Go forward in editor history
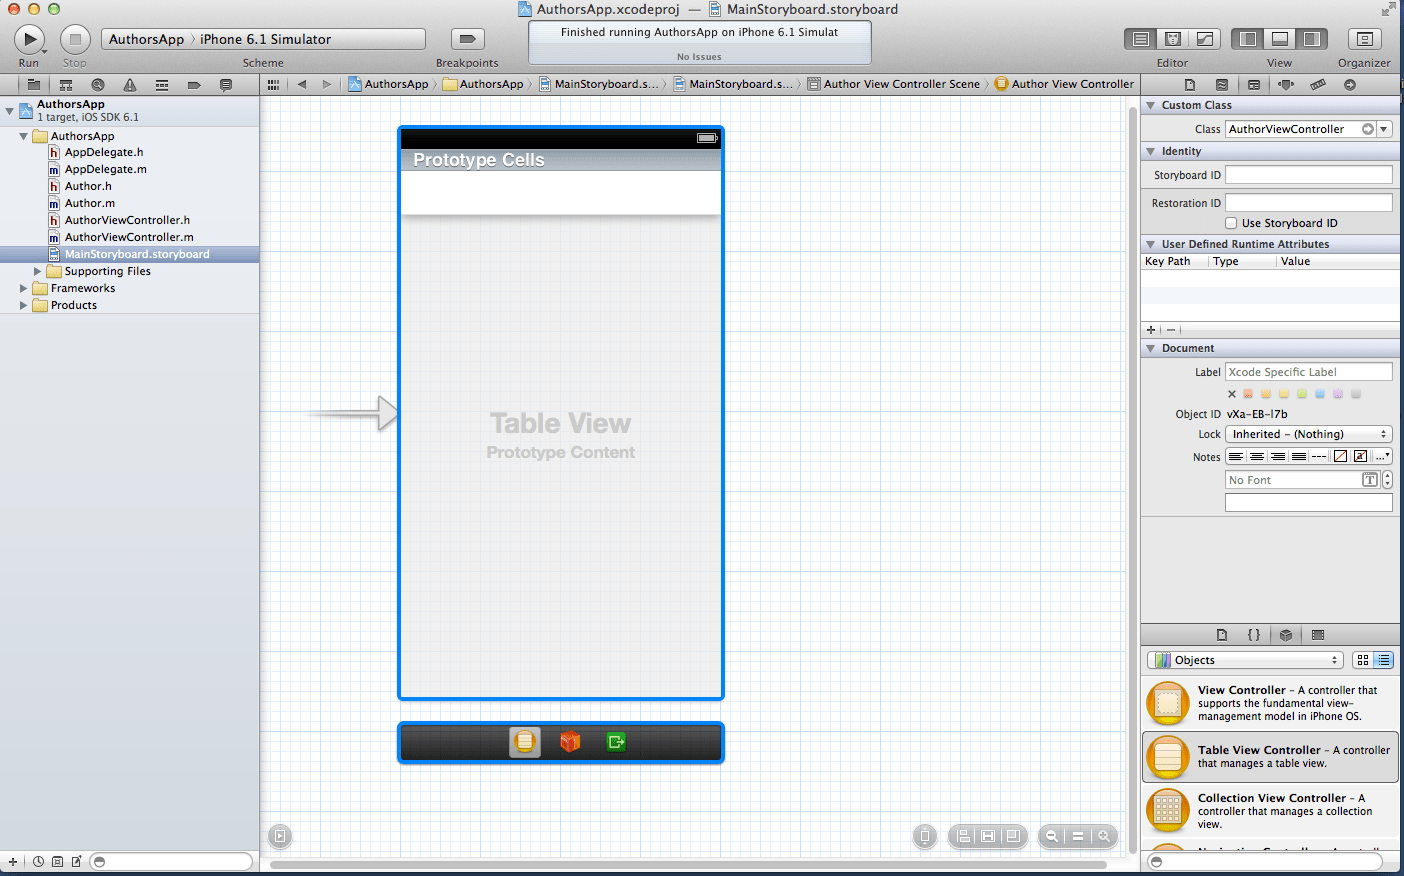 click(327, 85)
